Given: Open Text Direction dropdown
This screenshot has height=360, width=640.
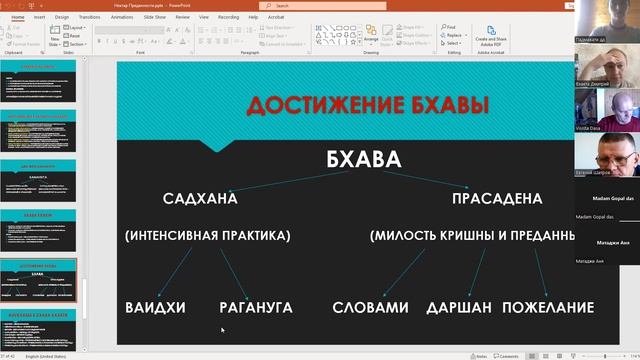Looking at the screenshot, I should pos(276,27).
